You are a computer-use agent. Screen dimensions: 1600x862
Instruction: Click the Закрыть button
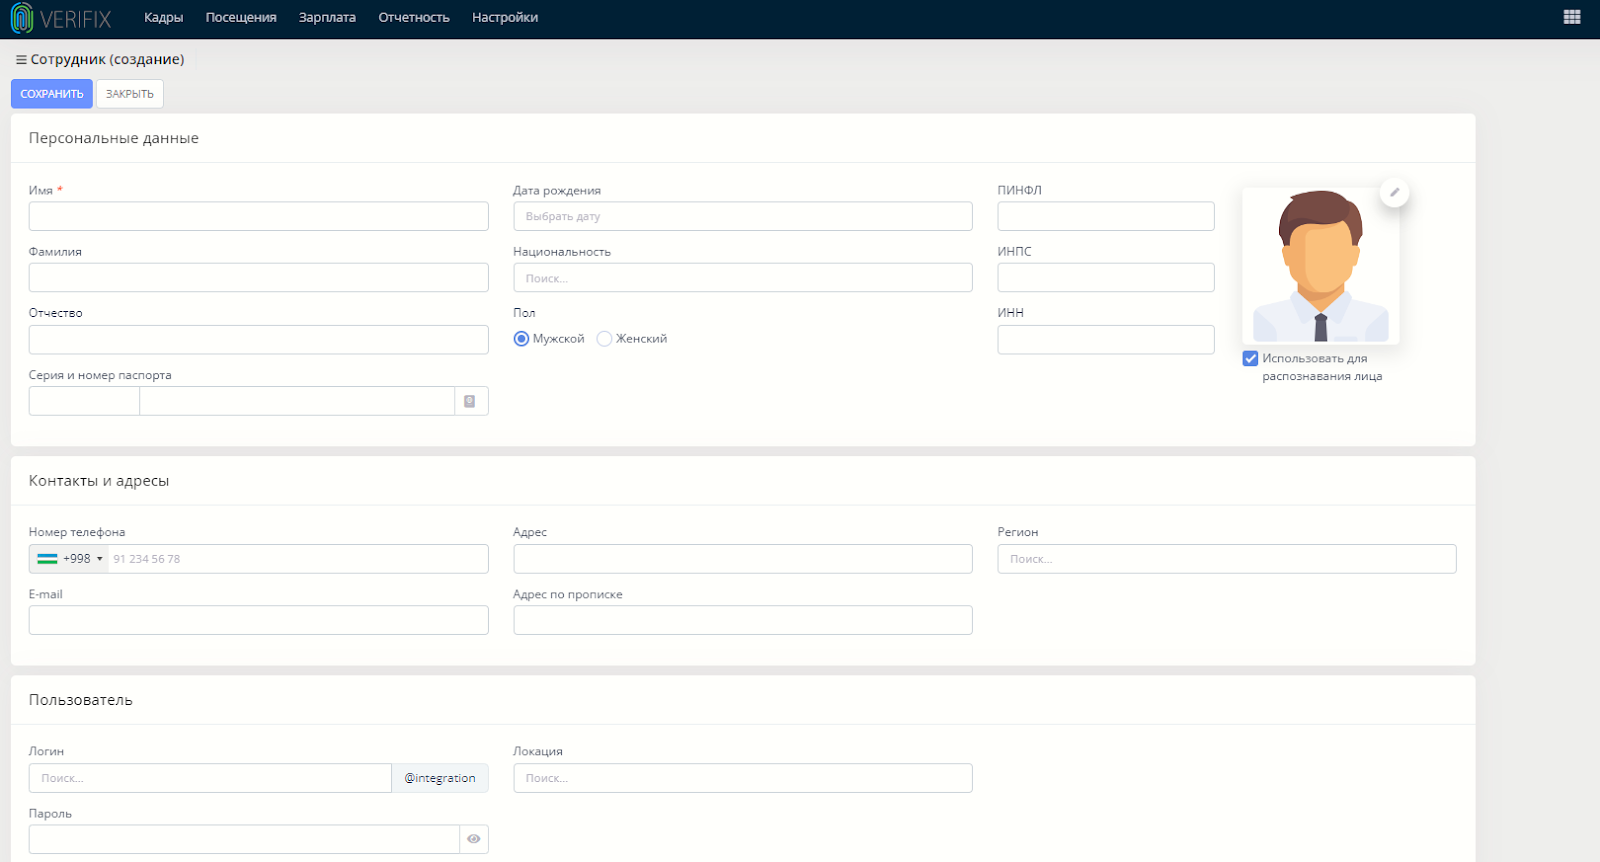pos(130,94)
